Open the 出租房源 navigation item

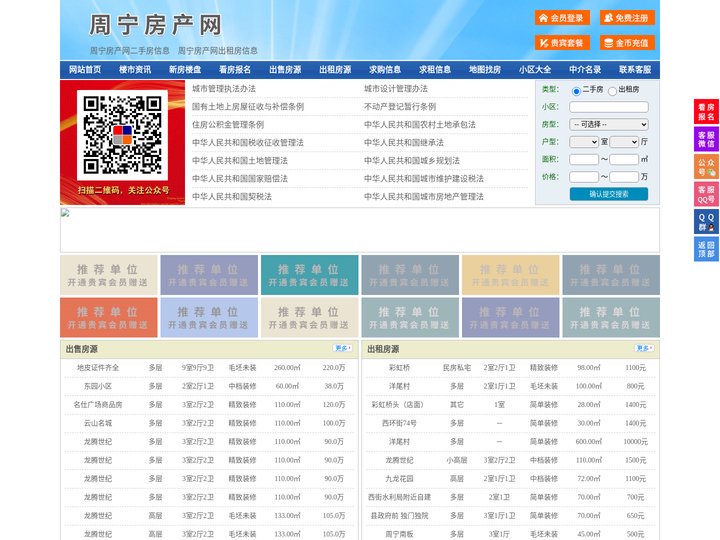pos(335,70)
